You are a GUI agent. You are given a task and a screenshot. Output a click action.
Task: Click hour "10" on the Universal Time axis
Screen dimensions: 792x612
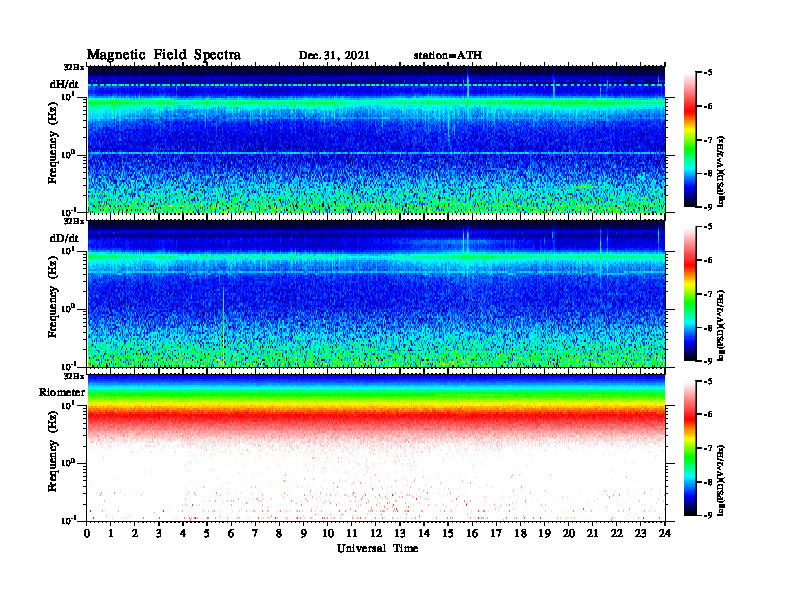click(328, 534)
